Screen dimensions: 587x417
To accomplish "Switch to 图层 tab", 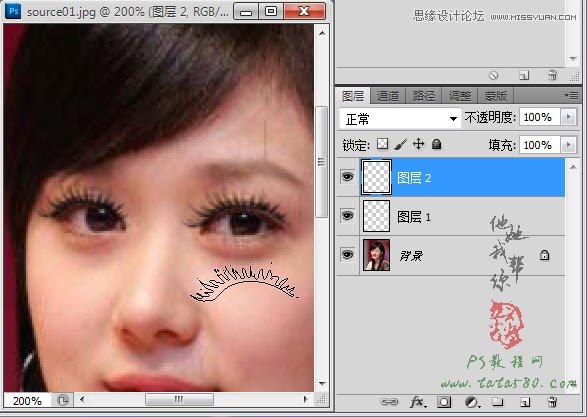I will [353, 96].
